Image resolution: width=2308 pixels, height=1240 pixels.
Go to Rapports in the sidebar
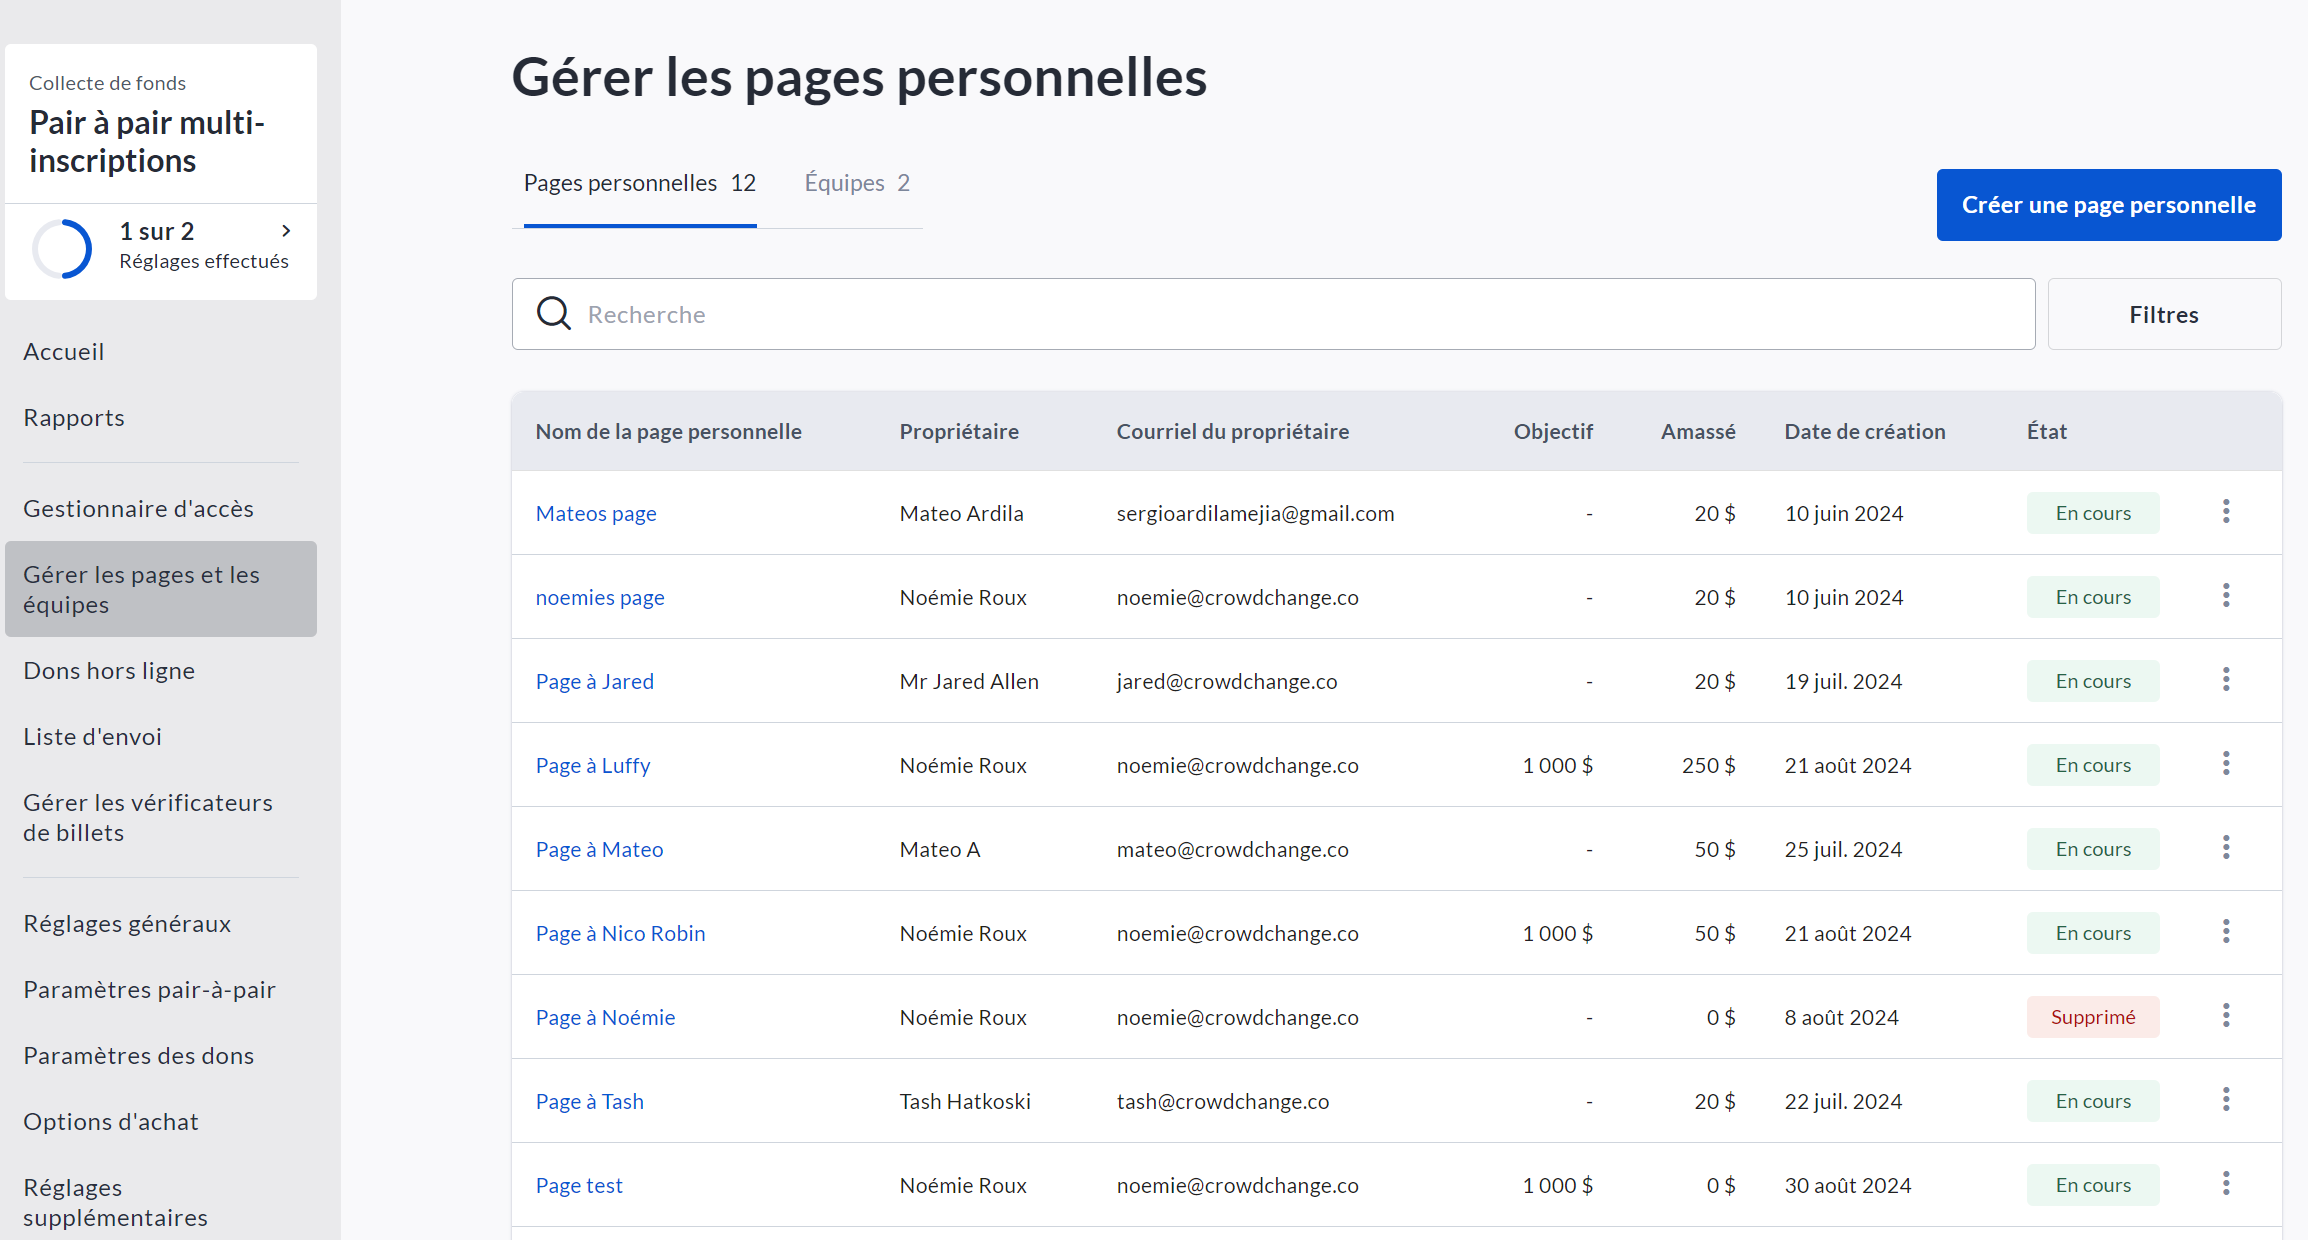pos(74,418)
